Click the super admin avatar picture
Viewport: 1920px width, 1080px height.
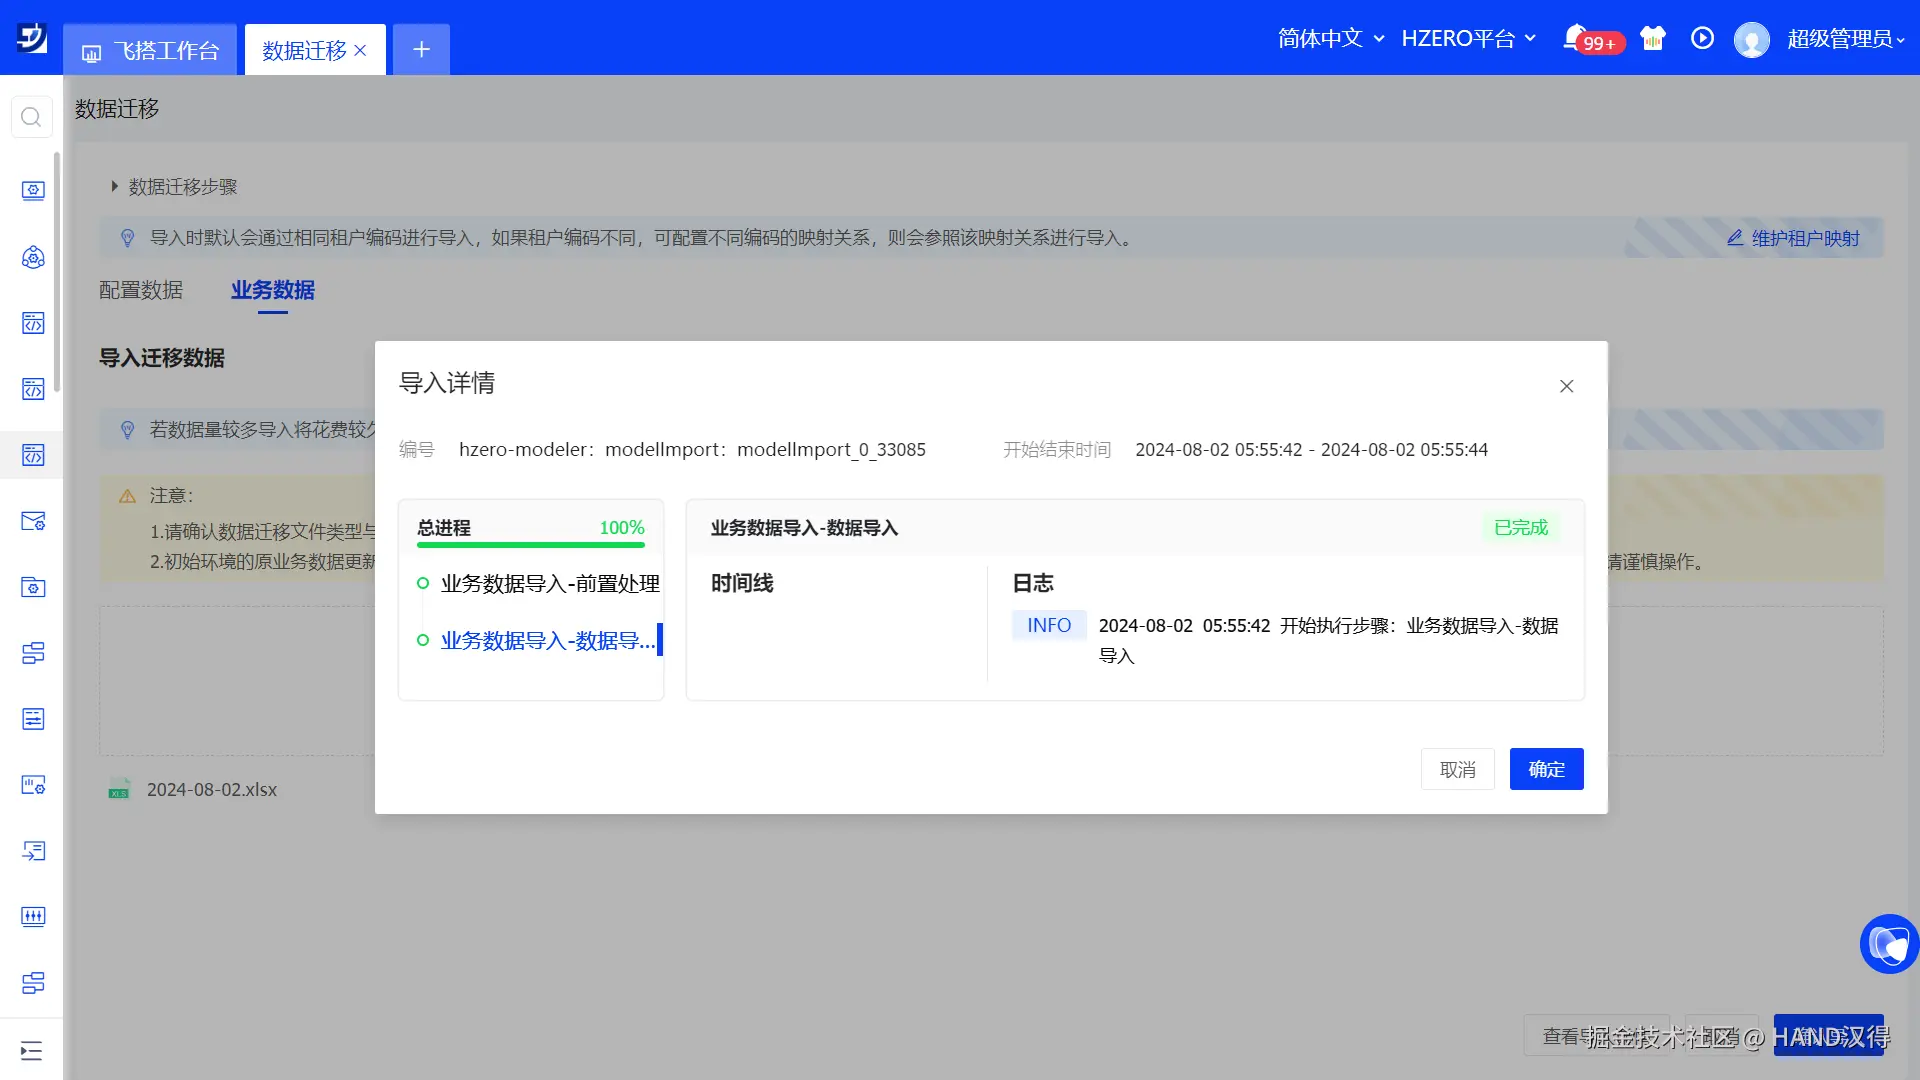(x=1751, y=39)
